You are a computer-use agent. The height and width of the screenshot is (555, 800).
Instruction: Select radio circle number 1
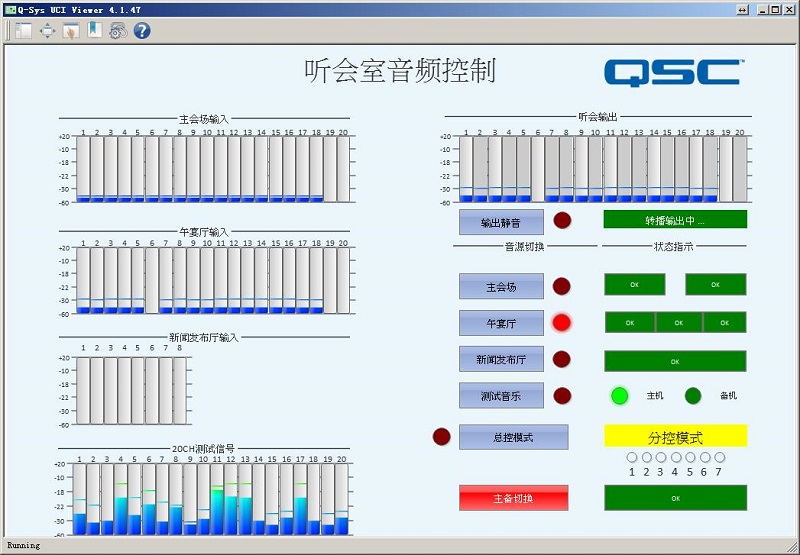tap(632, 458)
